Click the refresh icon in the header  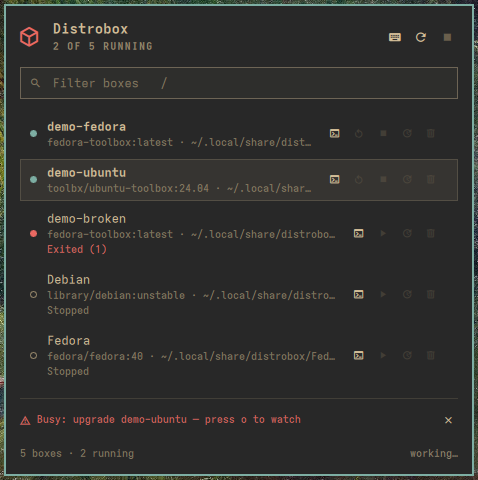click(x=421, y=37)
